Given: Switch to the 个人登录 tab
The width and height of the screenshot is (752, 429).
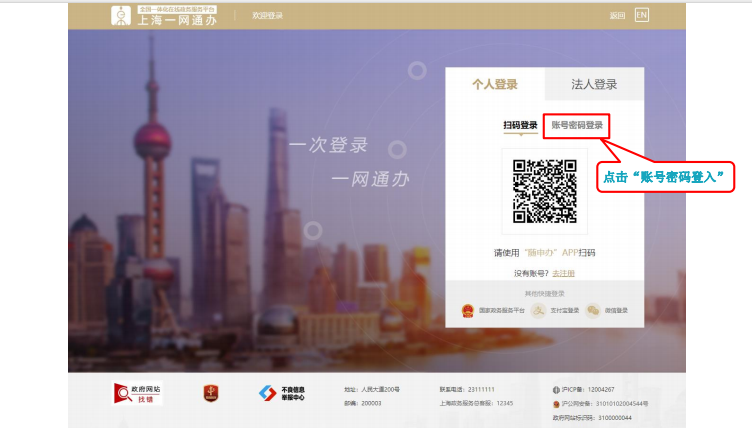Looking at the screenshot, I should pyautogui.click(x=495, y=85).
